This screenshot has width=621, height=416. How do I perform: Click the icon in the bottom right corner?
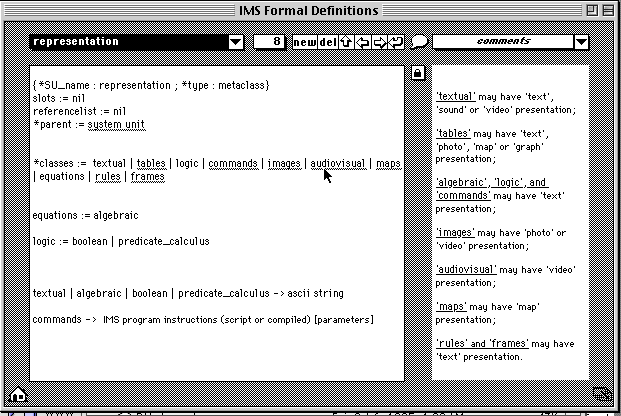600,394
